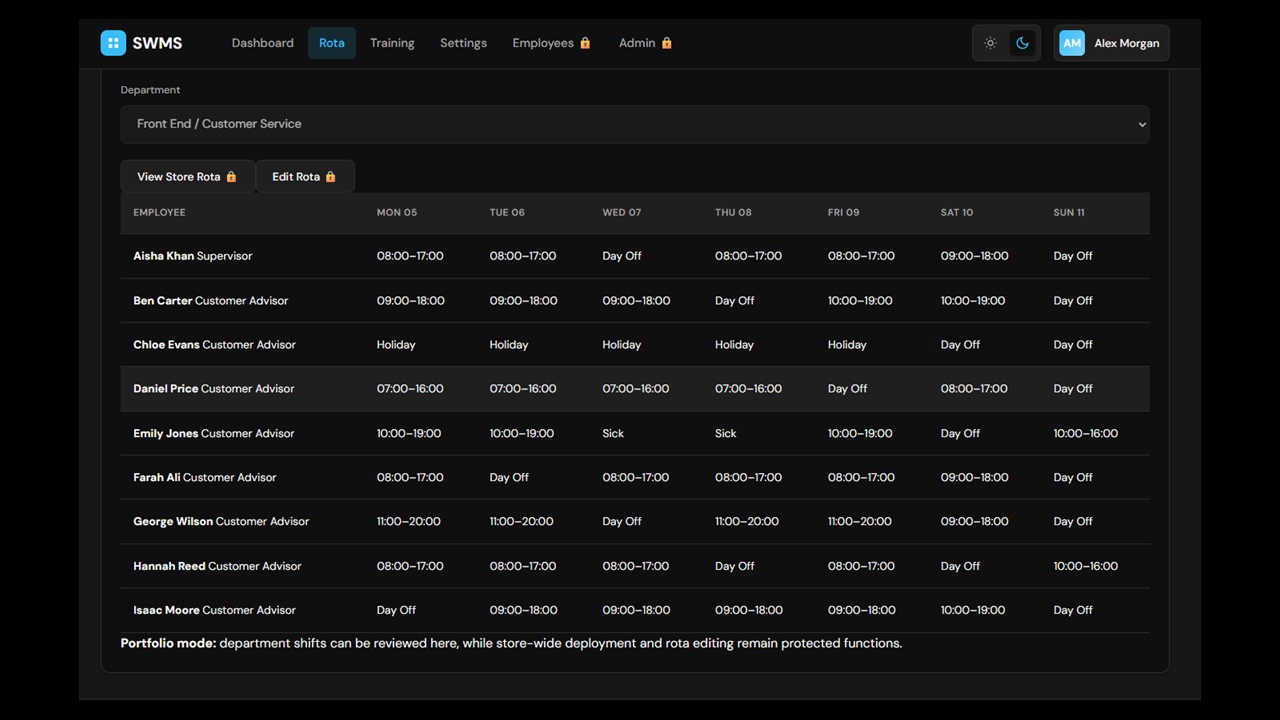Click the Edit Rota button
The width and height of the screenshot is (1280, 720).
point(305,176)
